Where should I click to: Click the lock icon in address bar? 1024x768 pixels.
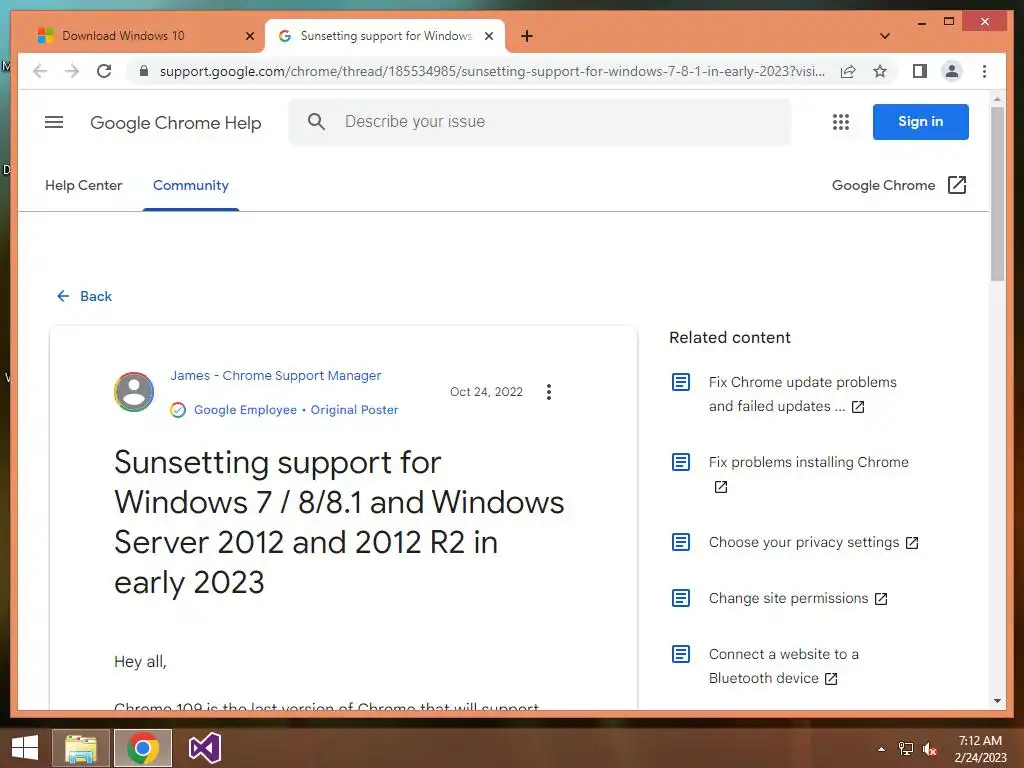click(x=144, y=71)
